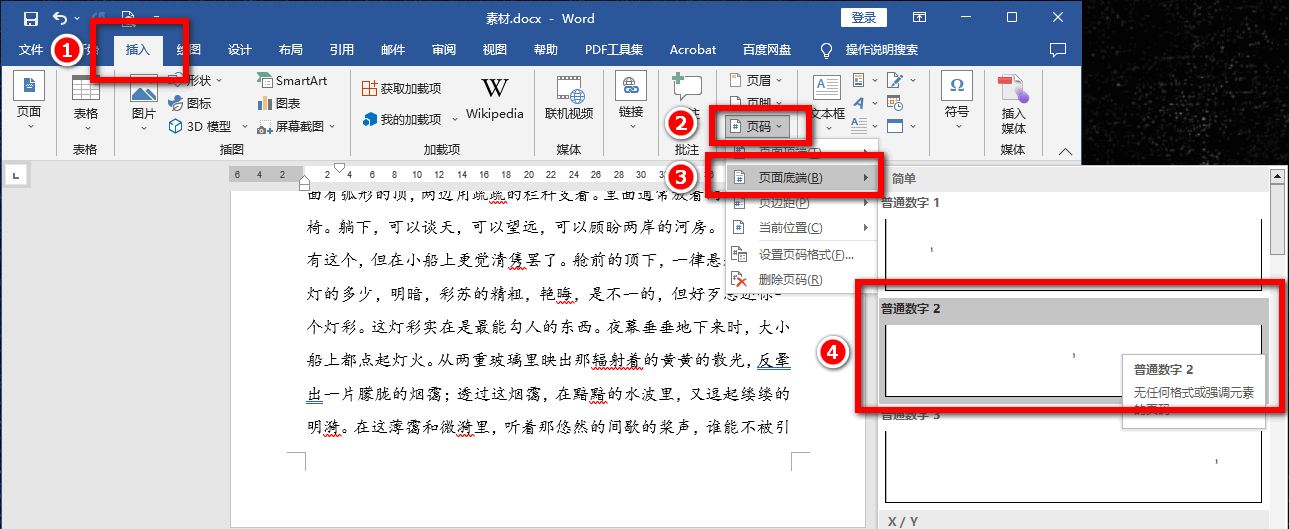Choose 设置页码格式(F)... menu item
The image size is (1289, 529).
[x=802, y=254]
